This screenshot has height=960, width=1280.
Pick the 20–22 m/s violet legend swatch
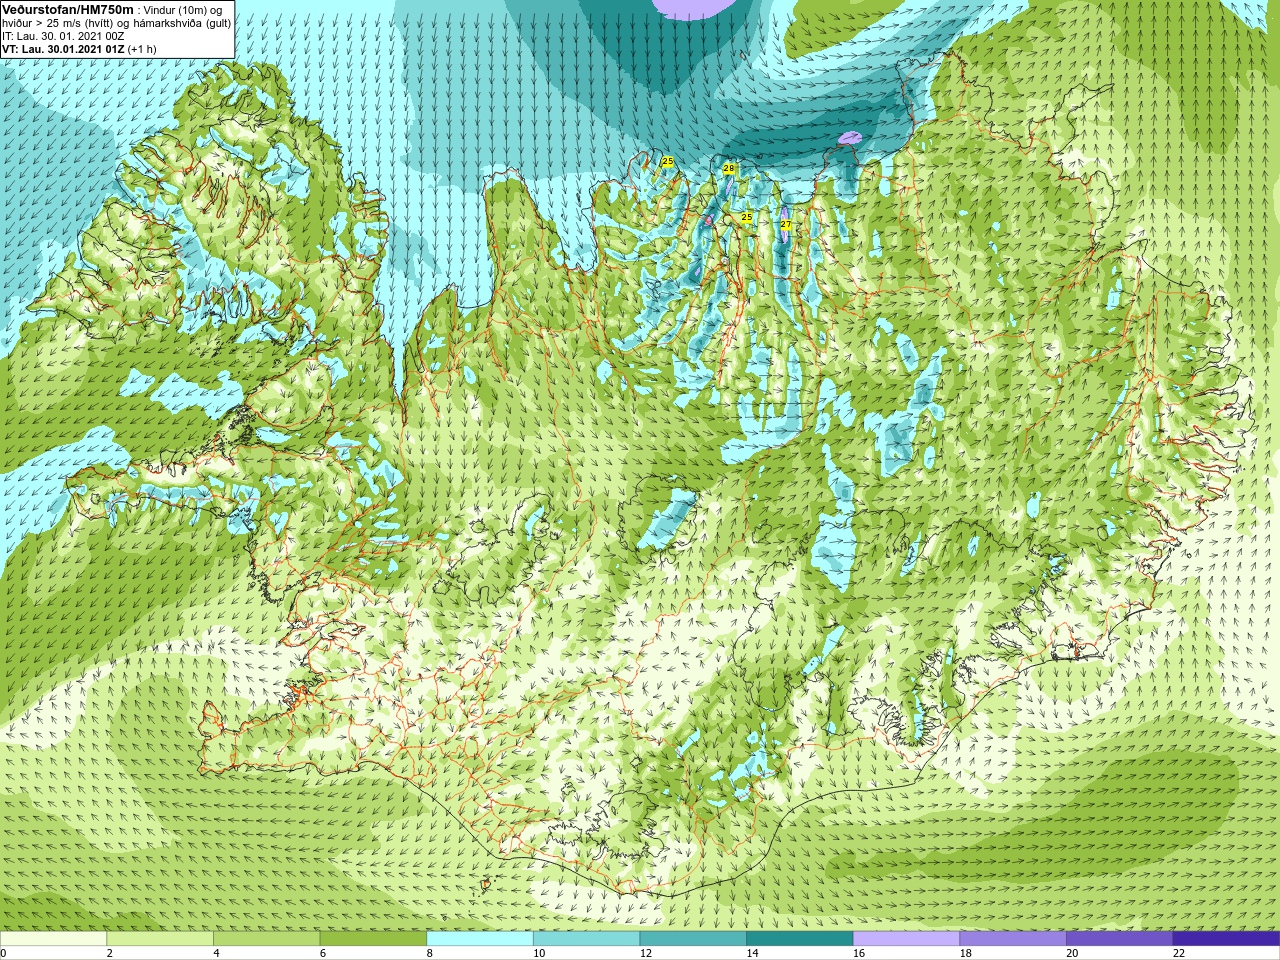[x=1119, y=938]
